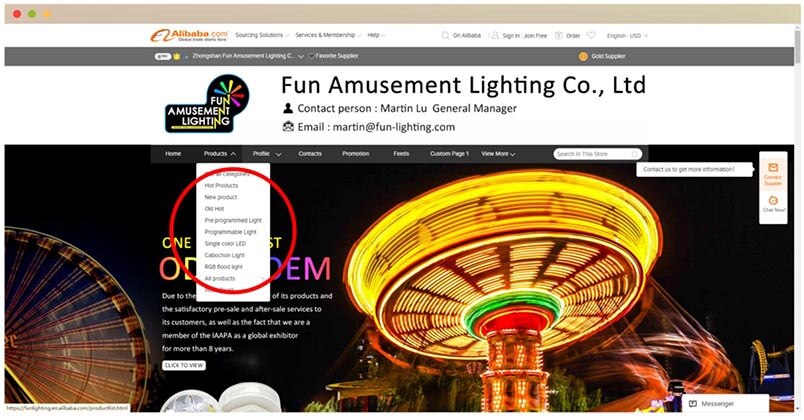Click the Sign In link
The width and height of the screenshot is (804, 420).
click(x=511, y=36)
